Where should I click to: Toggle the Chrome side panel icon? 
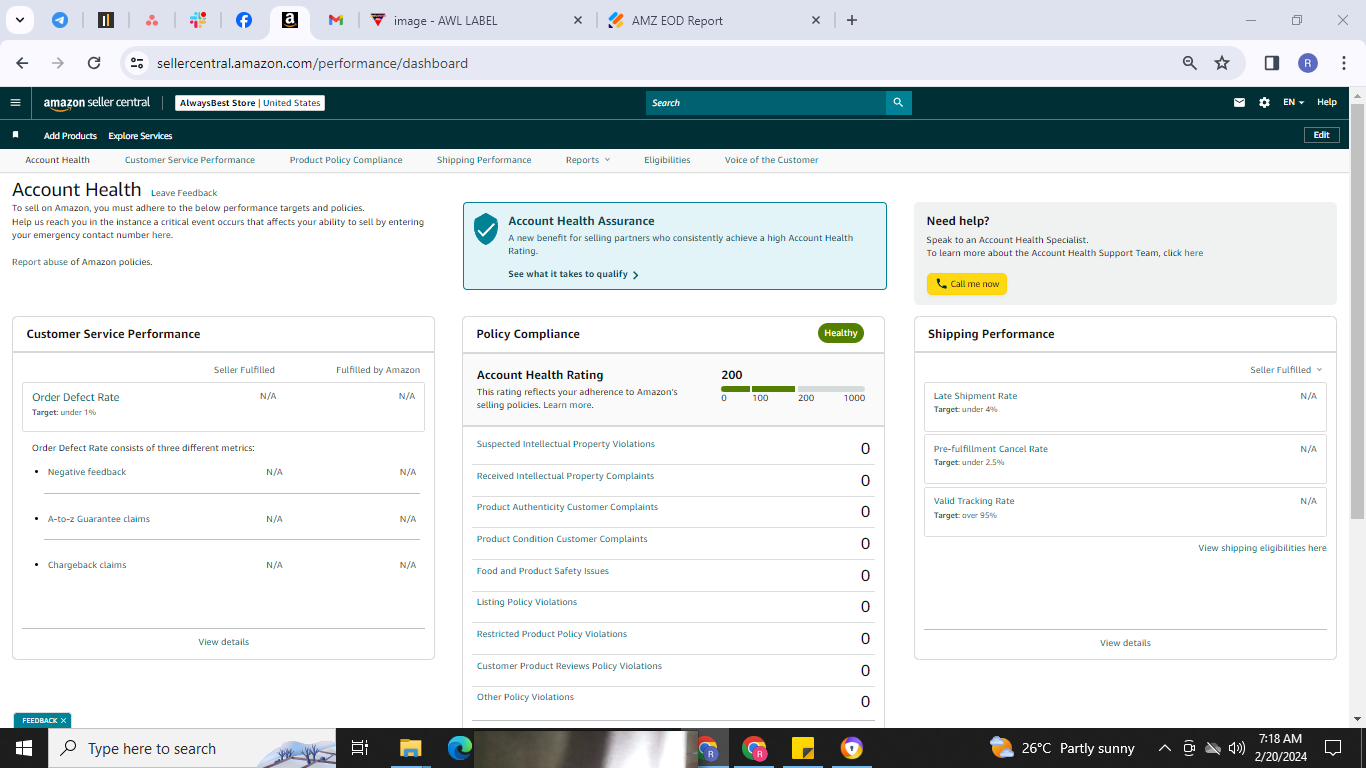(x=1272, y=63)
